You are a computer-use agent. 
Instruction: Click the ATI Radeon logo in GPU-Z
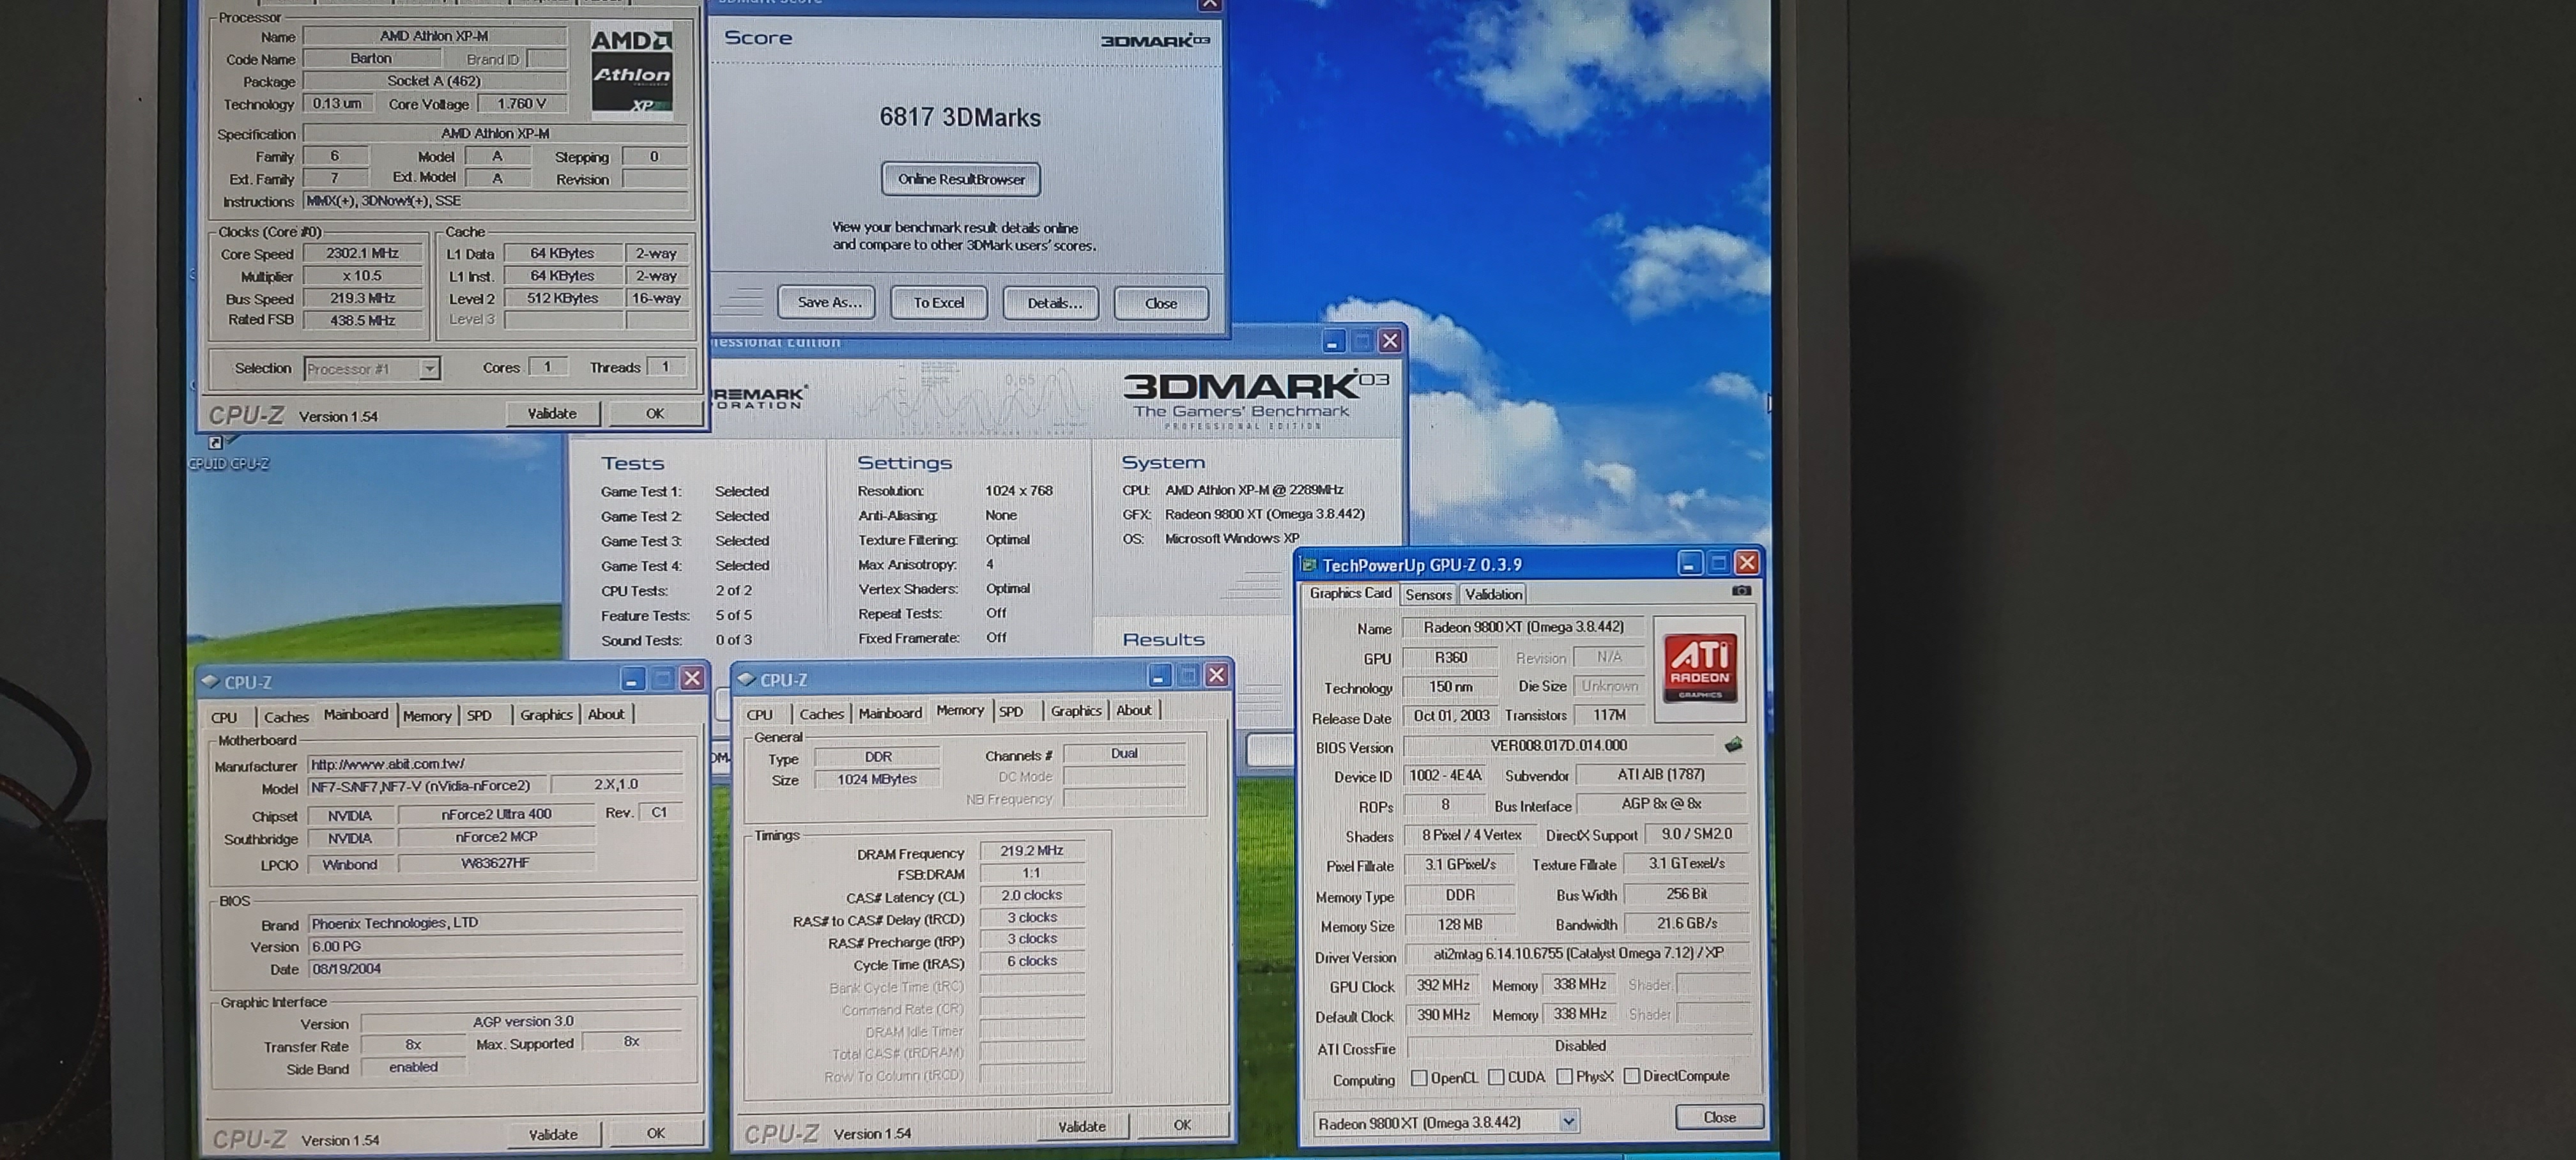pos(1700,669)
